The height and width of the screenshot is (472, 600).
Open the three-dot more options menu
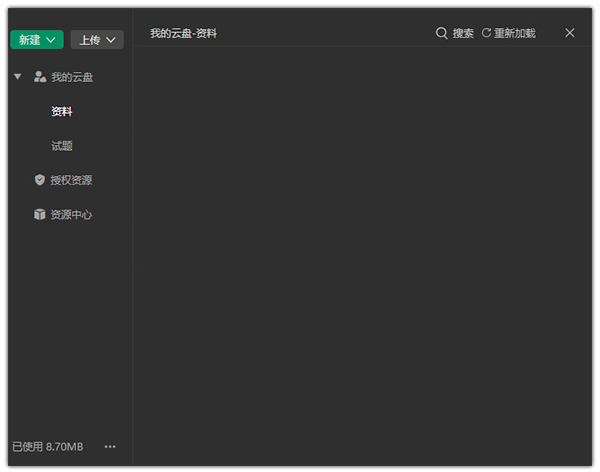[x=110, y=446]
